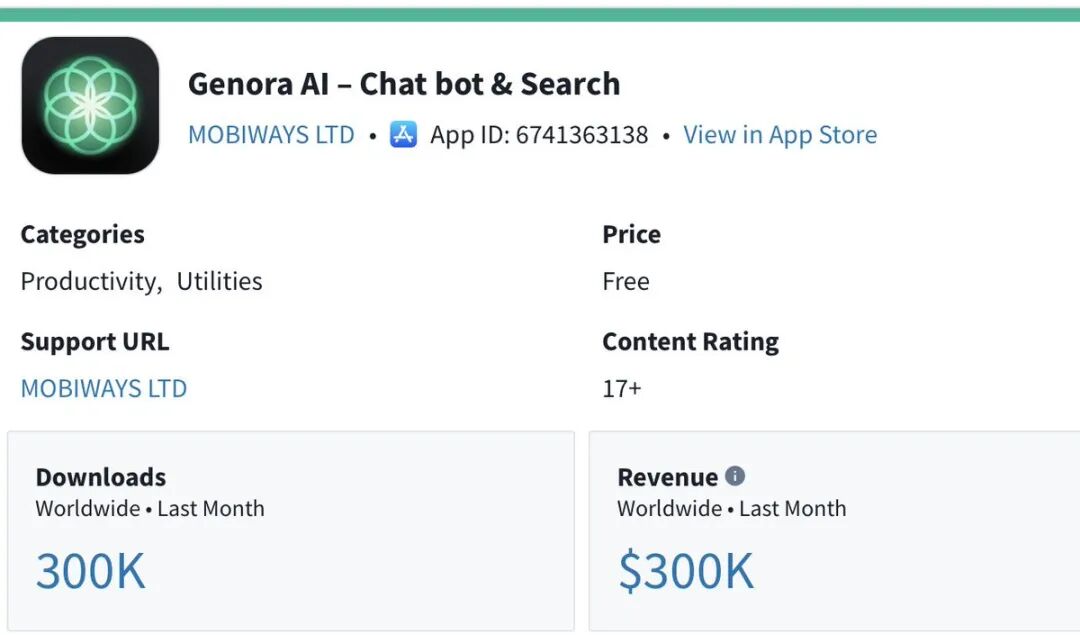Click the Revenue card heading
The width and height of the screenshot is (1080, 635).
click(x=667, y=477)
